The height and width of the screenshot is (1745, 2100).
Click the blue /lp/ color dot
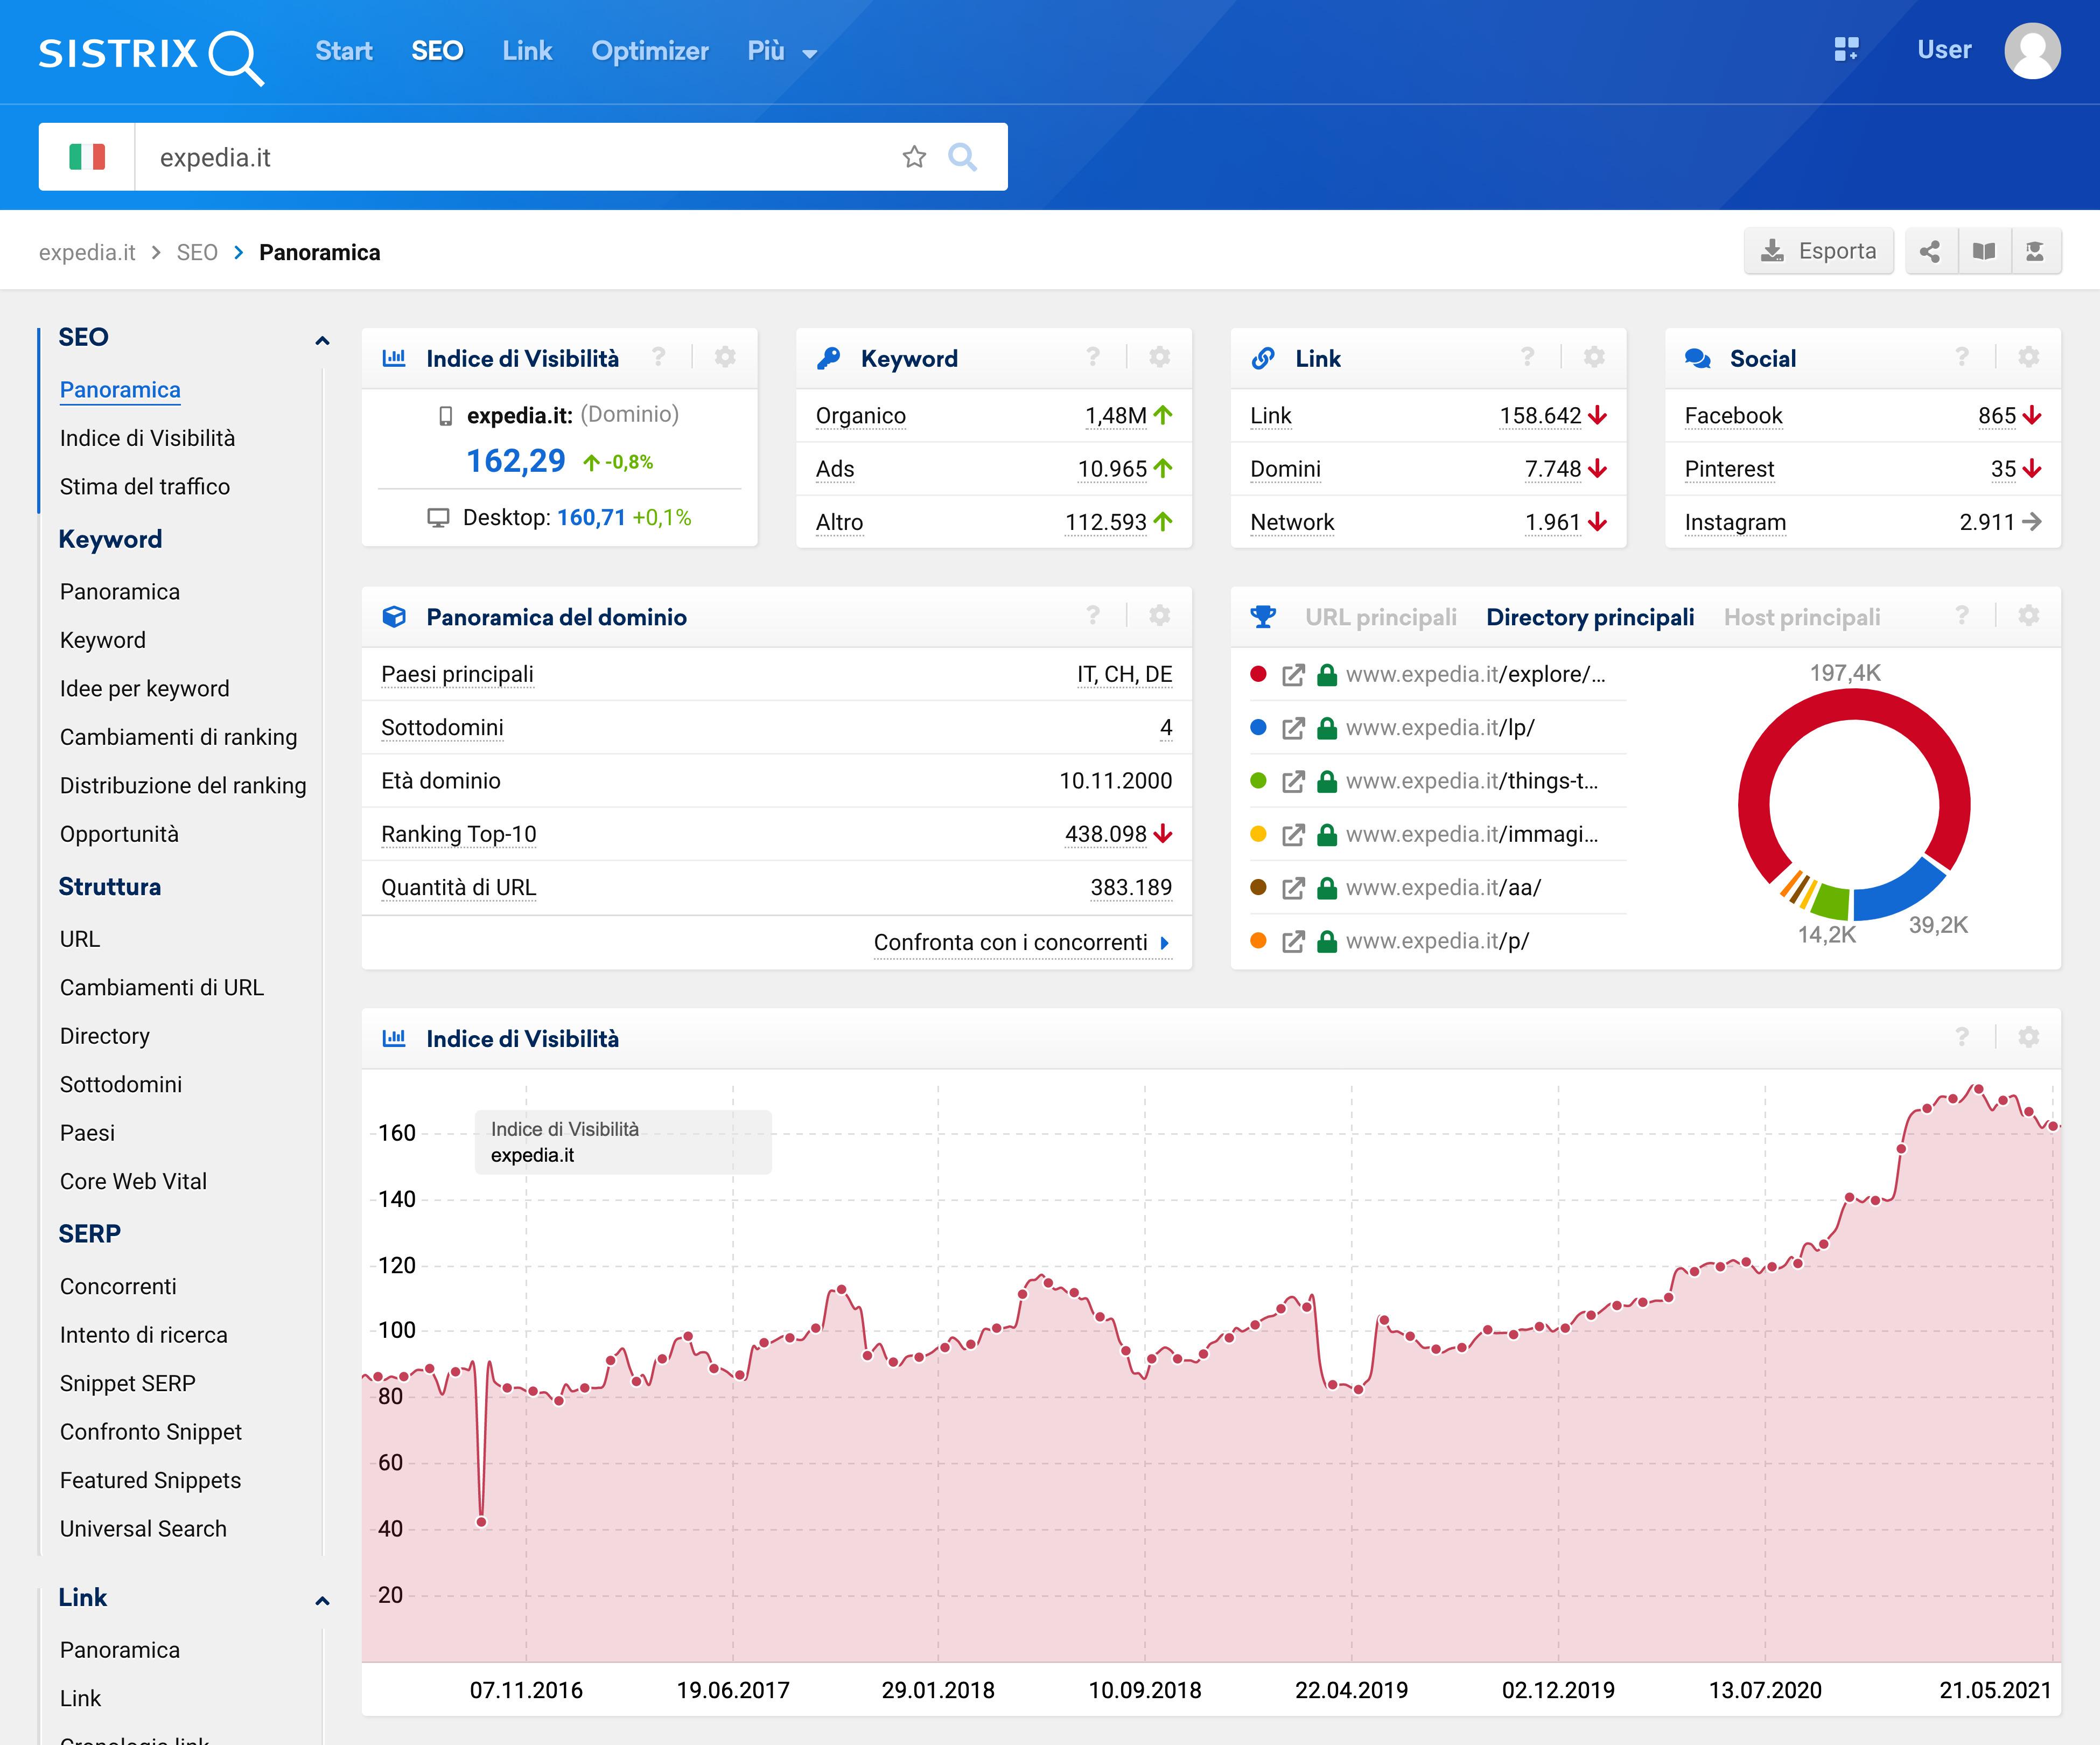(x=1259, y=727)
